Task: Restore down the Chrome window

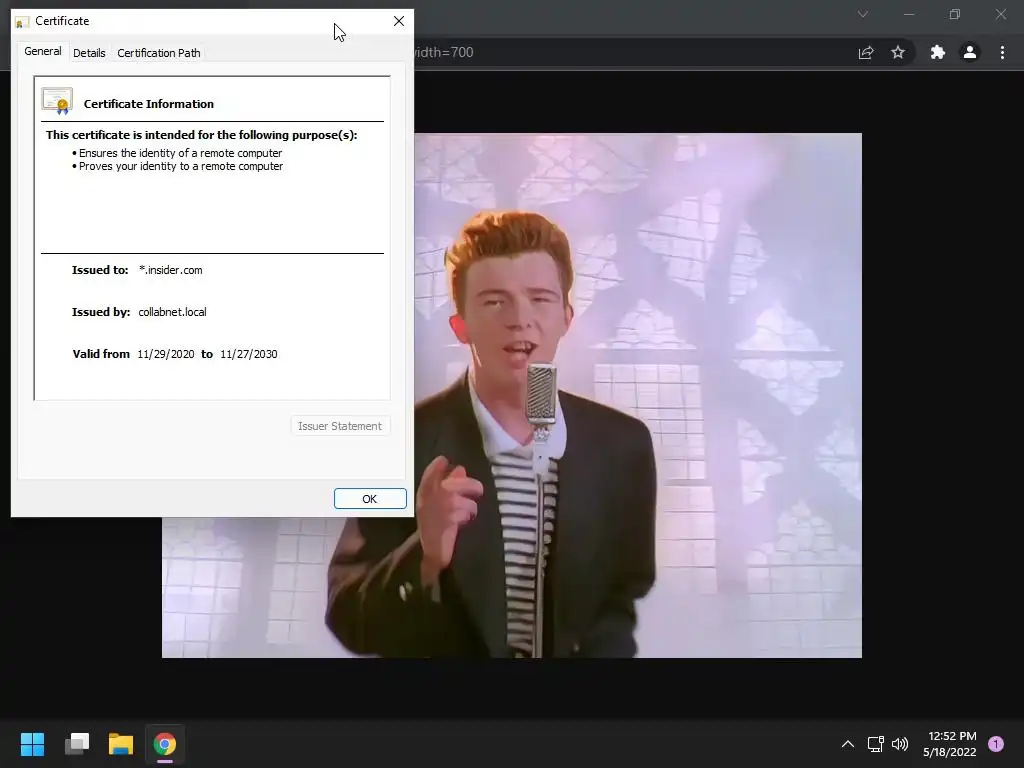Action: click(x=955, y=14)
